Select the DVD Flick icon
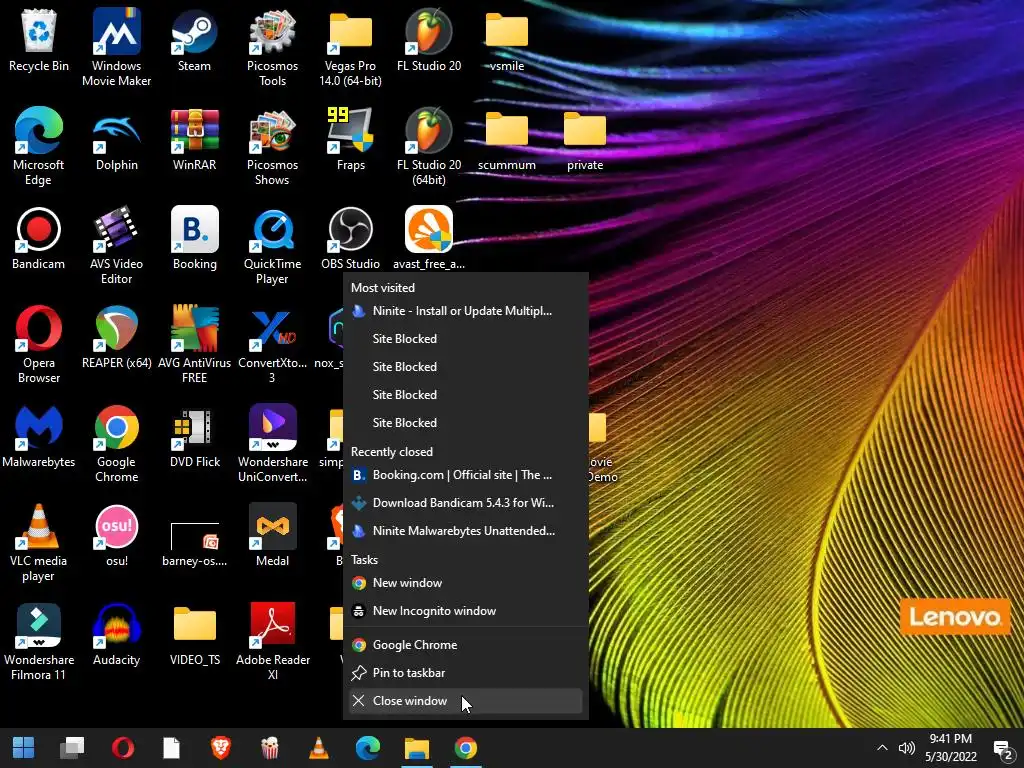The height and width of the screenshot is (768, 1024). (194, 437)
